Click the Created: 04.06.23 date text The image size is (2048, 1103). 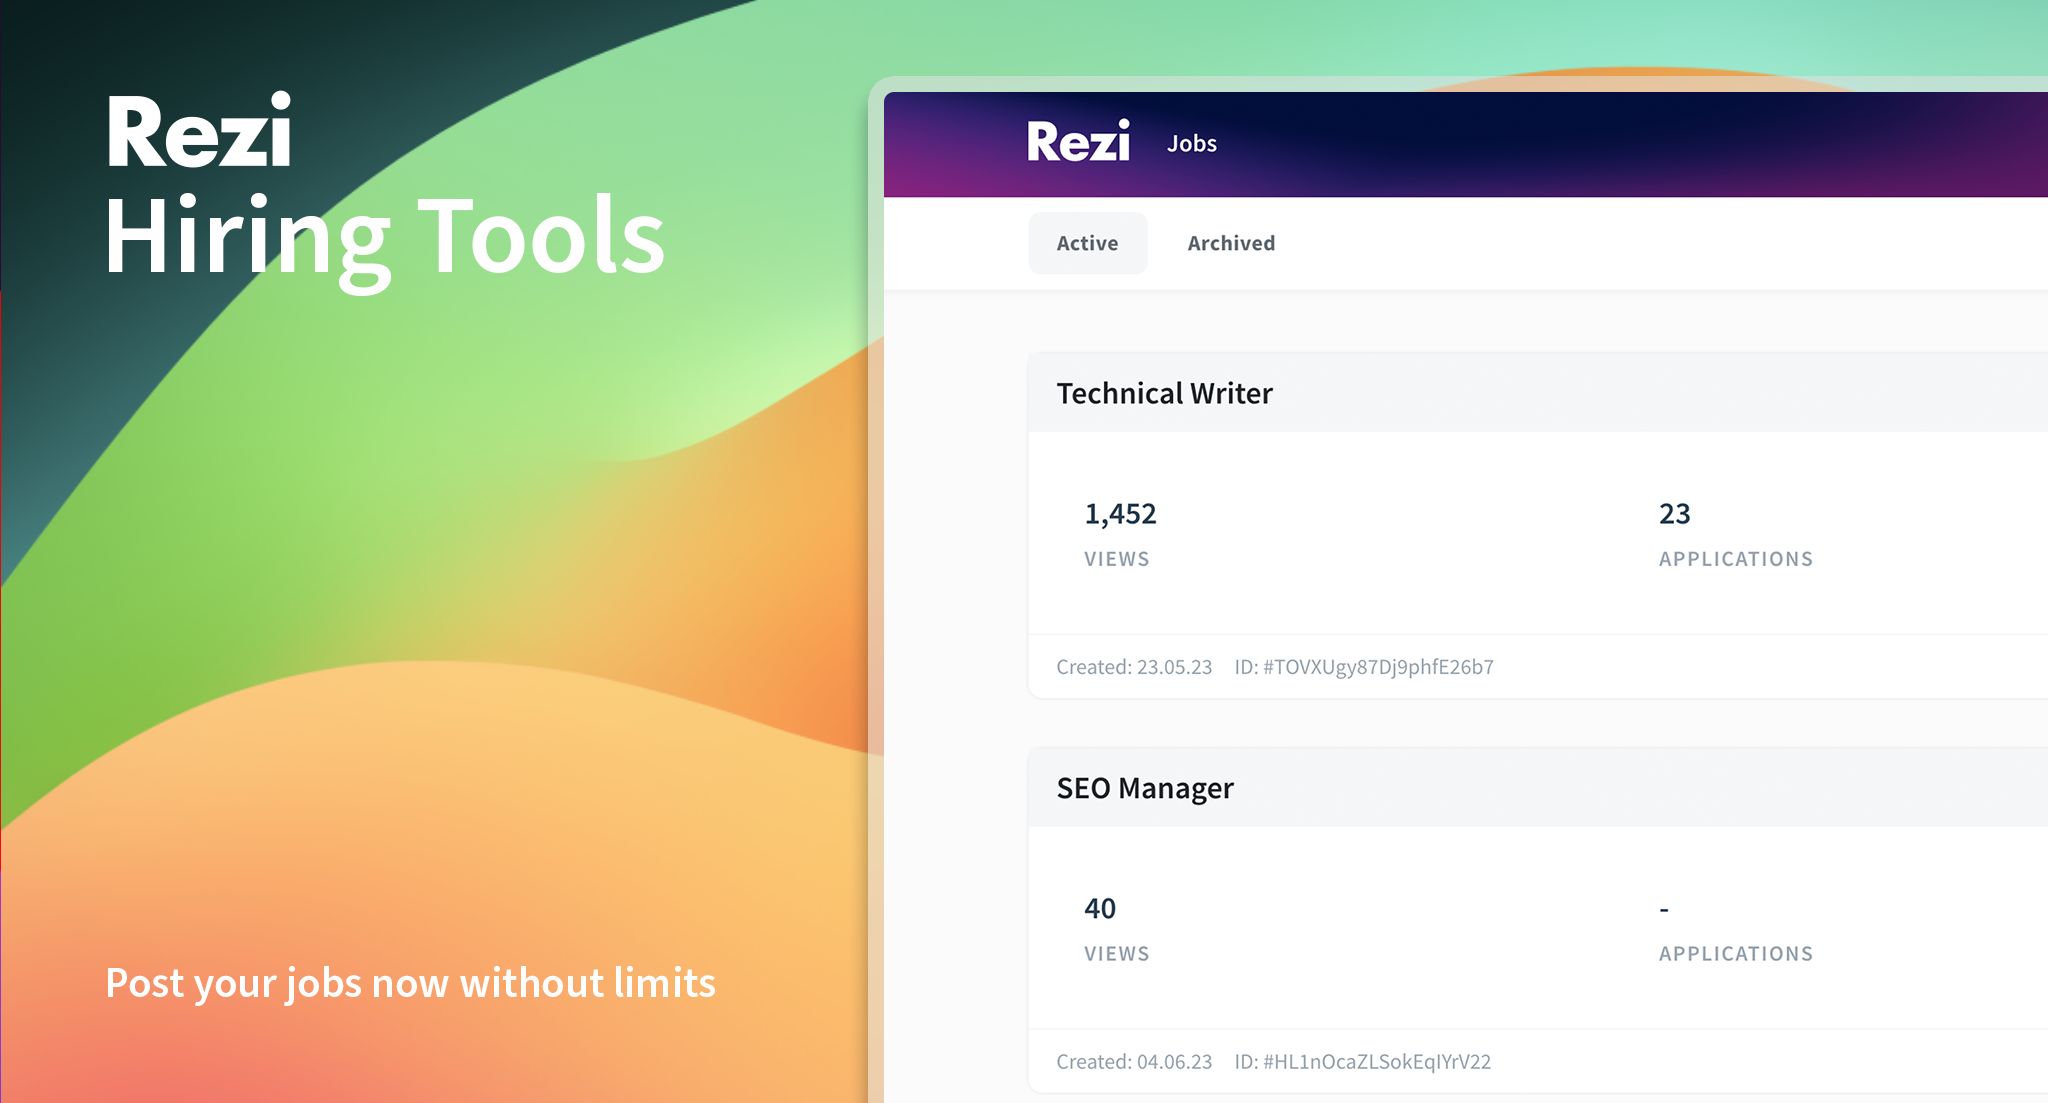click(x=1134, y=1062)
